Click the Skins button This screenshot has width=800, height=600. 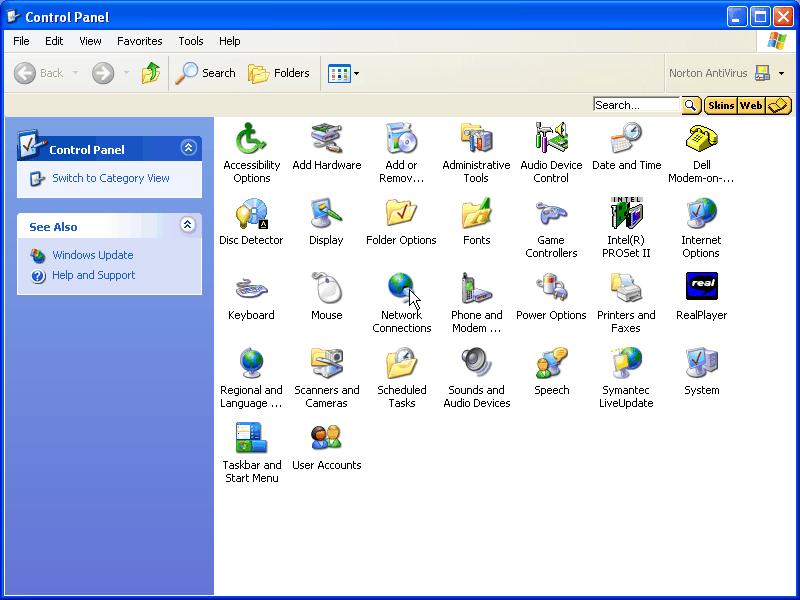pyautogui.click(x=720, y=106)
